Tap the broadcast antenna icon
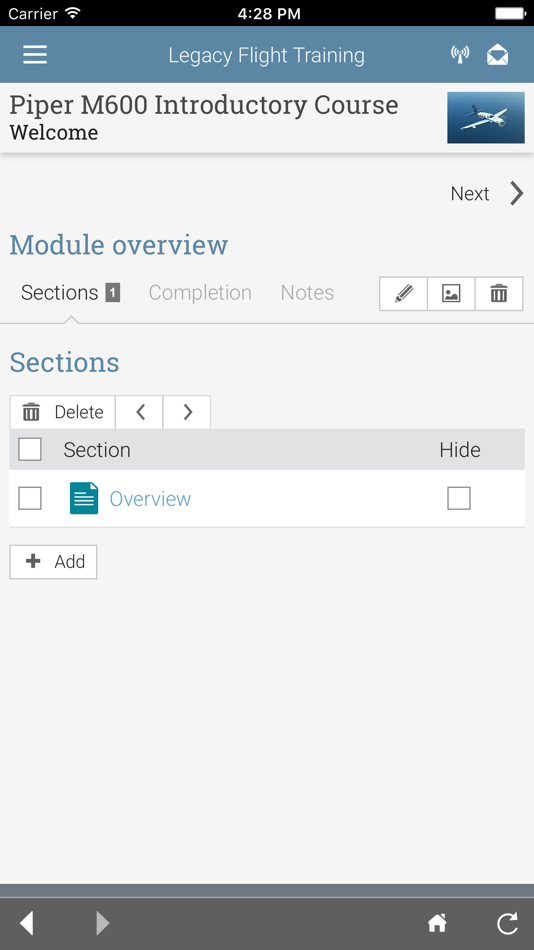This screenshot has width=534, height=950. click(x=460, y=55)
